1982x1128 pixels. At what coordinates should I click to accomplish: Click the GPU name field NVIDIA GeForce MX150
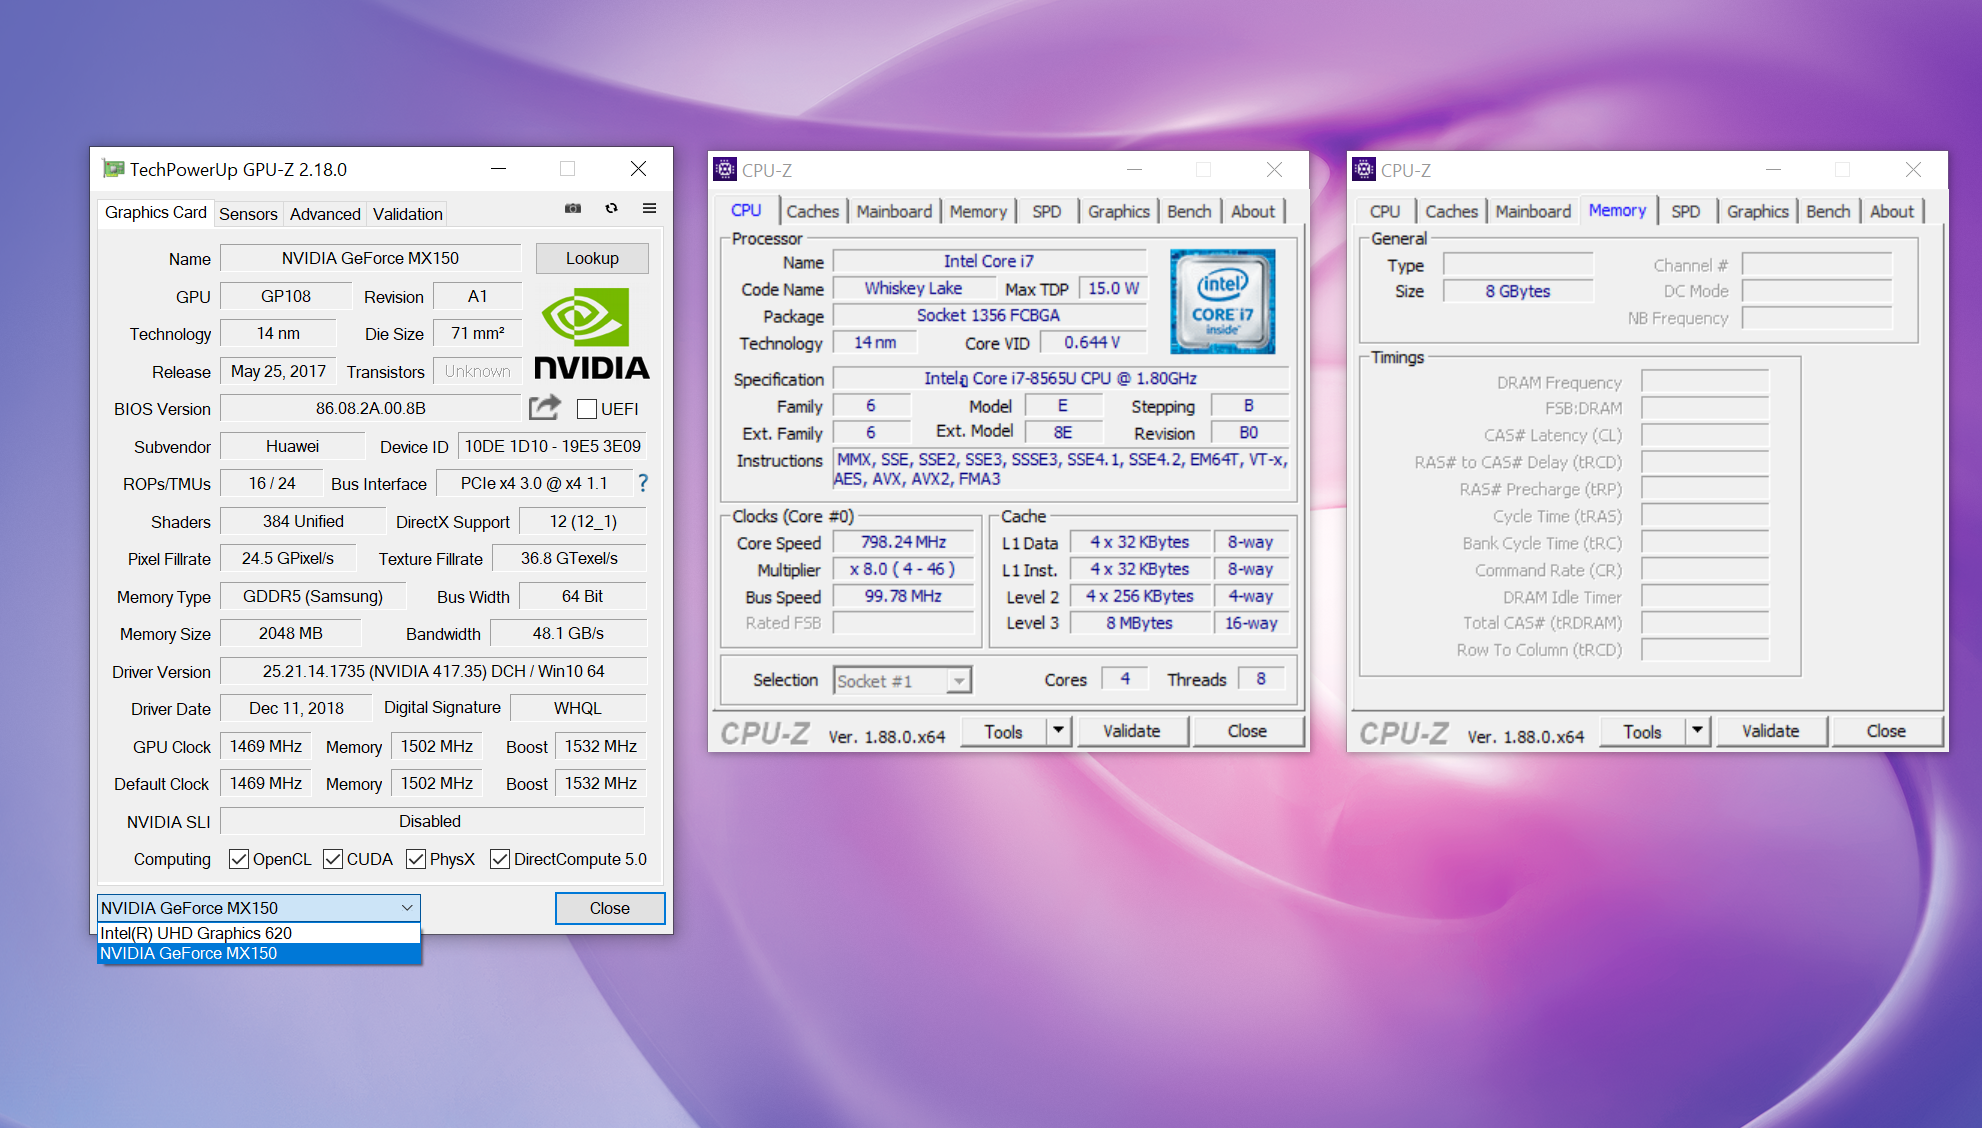pos(371,258)
